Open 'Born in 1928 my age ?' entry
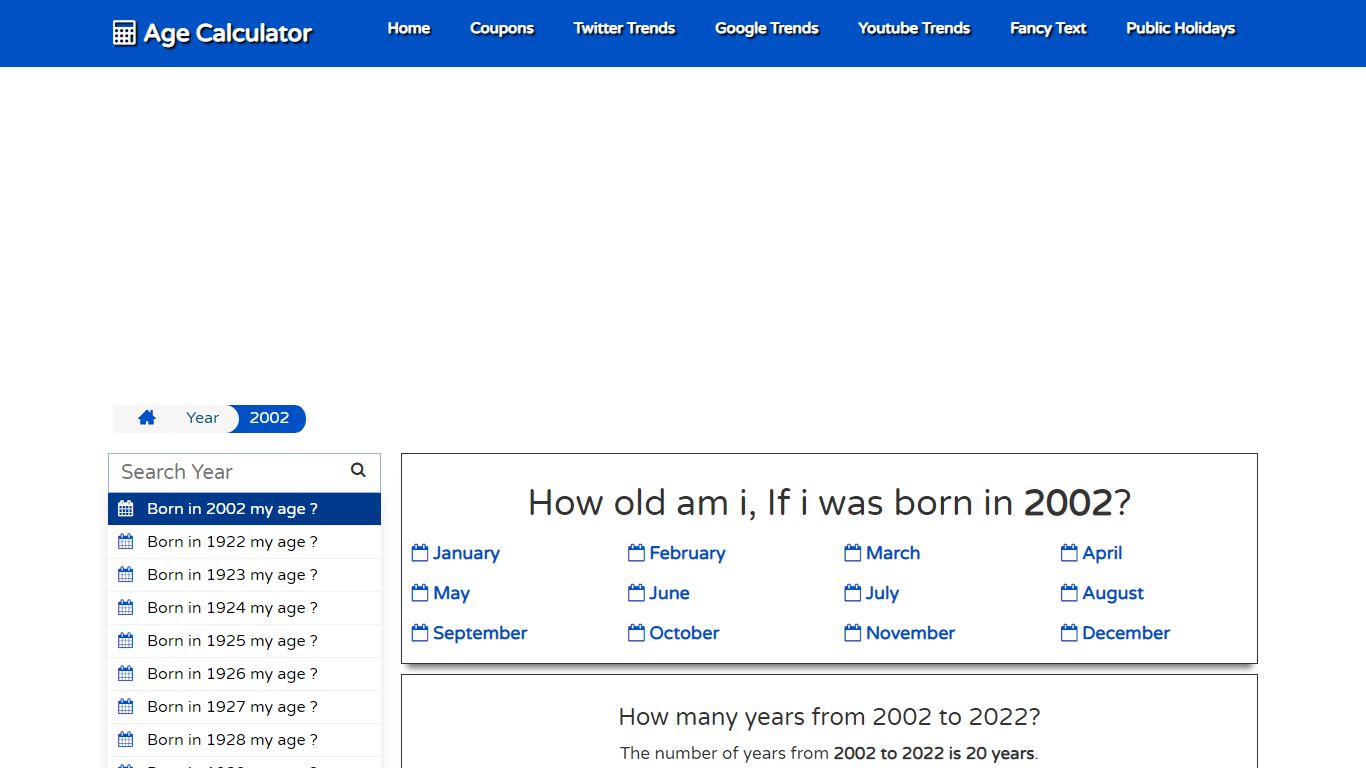Viewport: 1366px width, 768px height. click(244, 740)
